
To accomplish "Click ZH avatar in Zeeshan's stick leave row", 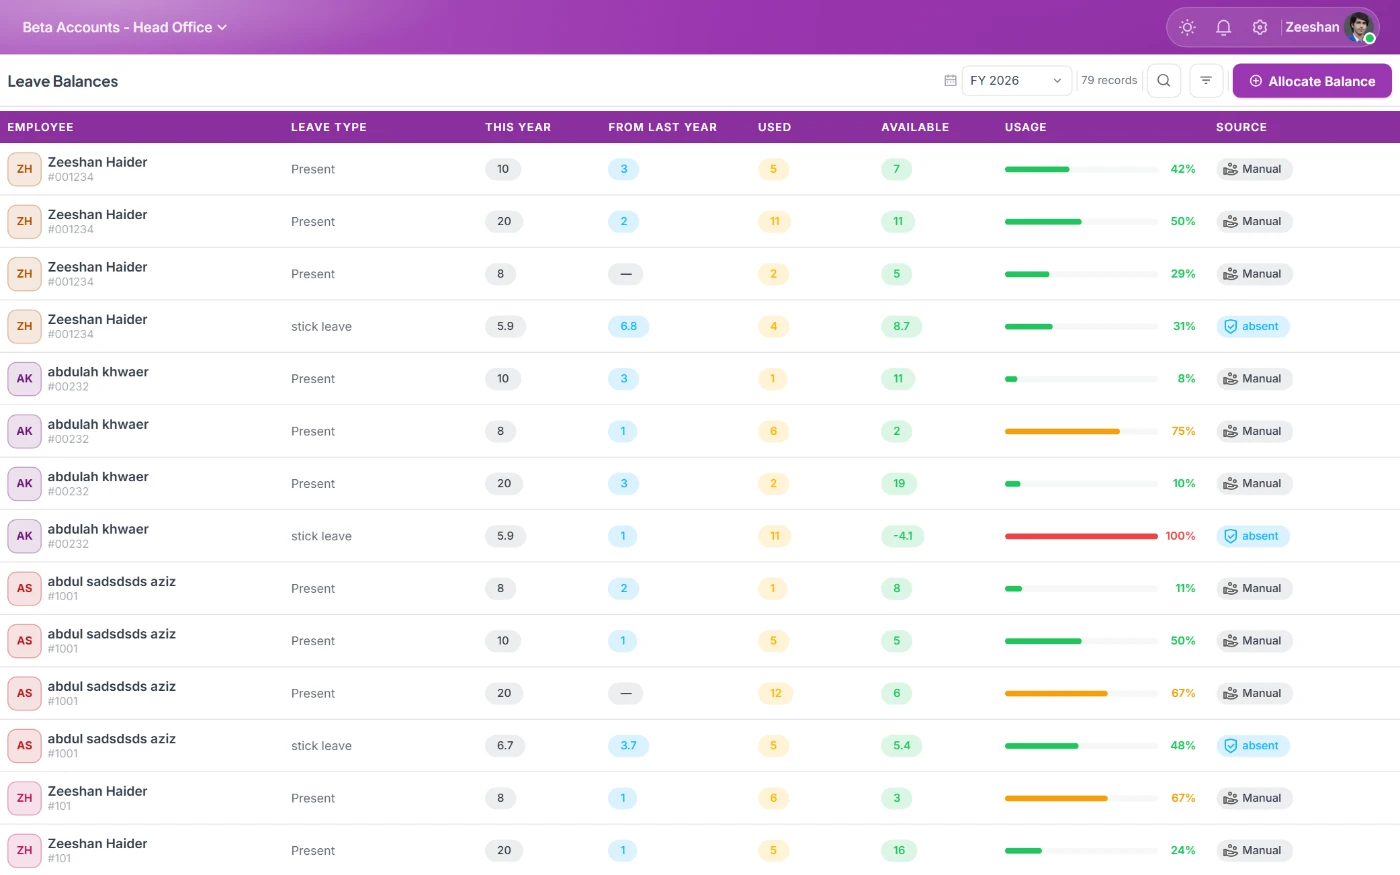I will (x=24, y=326).
